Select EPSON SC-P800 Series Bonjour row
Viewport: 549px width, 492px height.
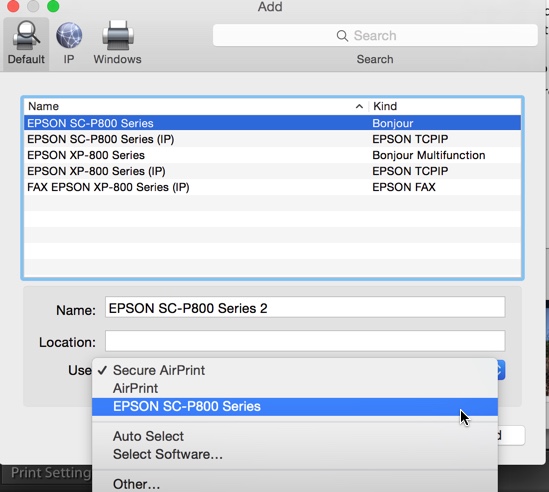(272, 123)
